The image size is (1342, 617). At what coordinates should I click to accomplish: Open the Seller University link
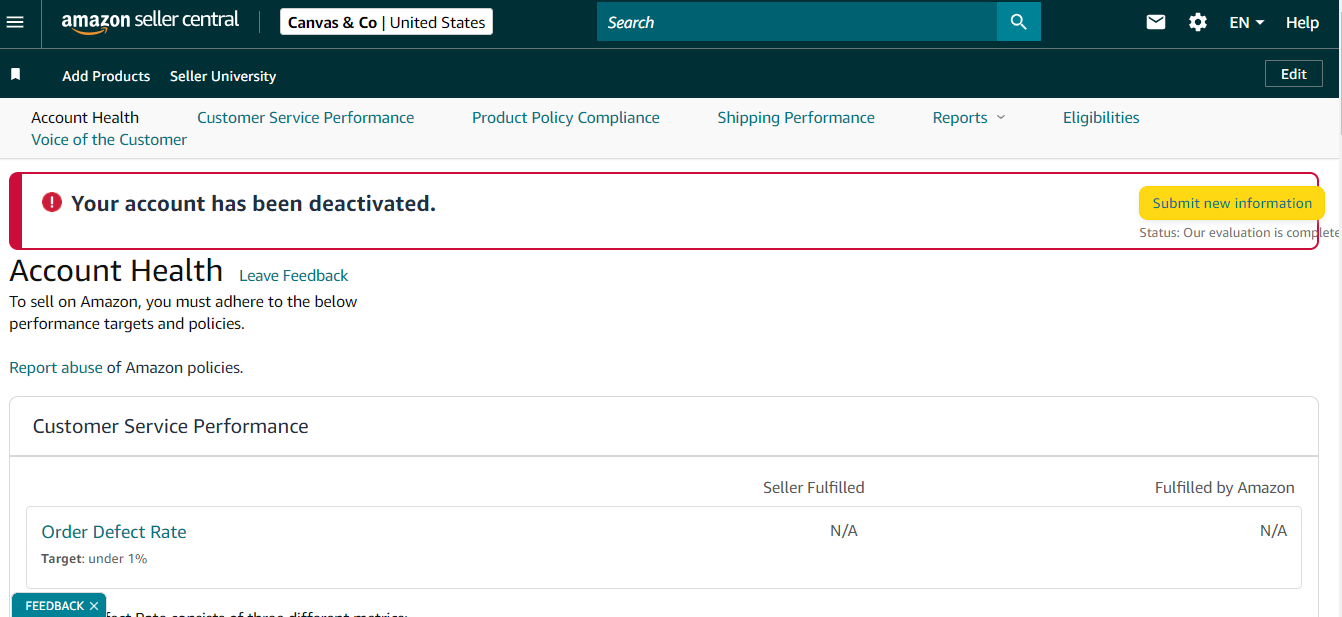[x=223, y=76]
